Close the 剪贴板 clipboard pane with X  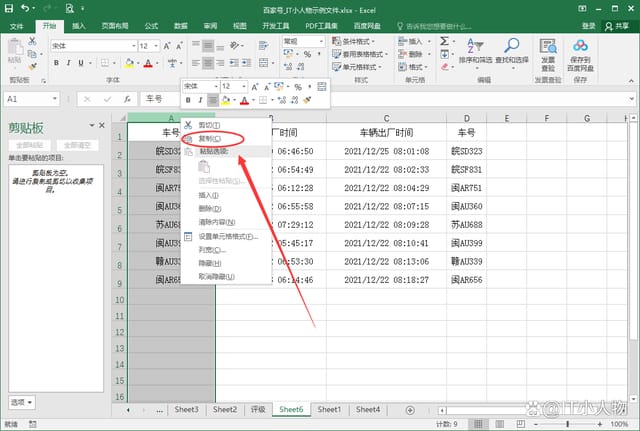click(102, 125)
